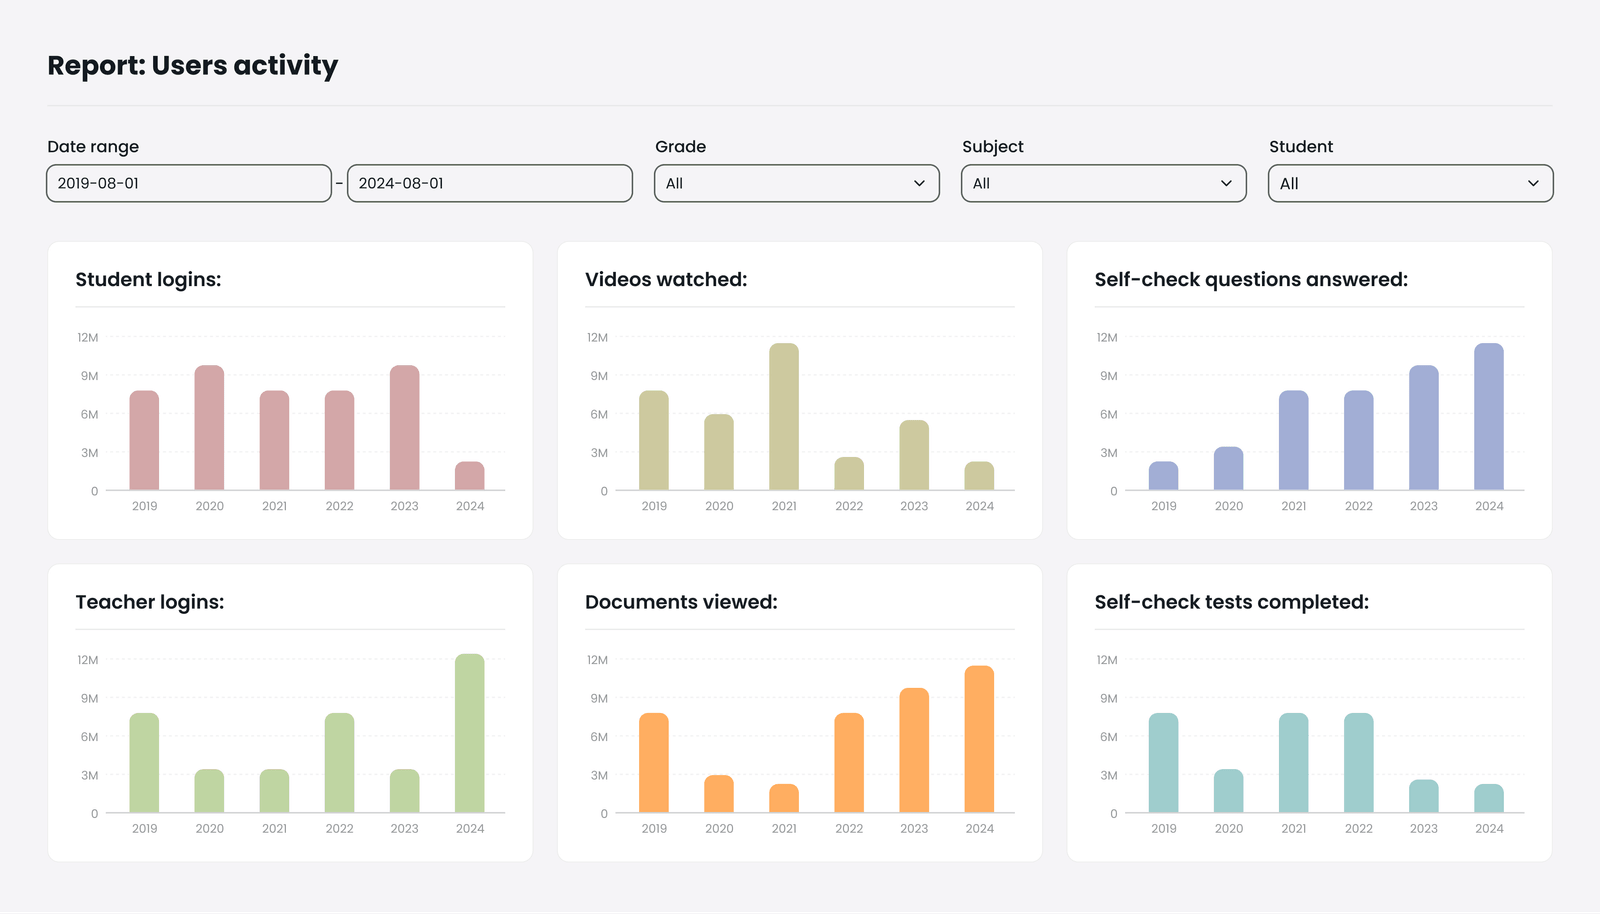Image resolution: width=1600 pixels, height=914 pixels.
Task: Click the 2021 bar in Documents viewed
Action: 784,798
